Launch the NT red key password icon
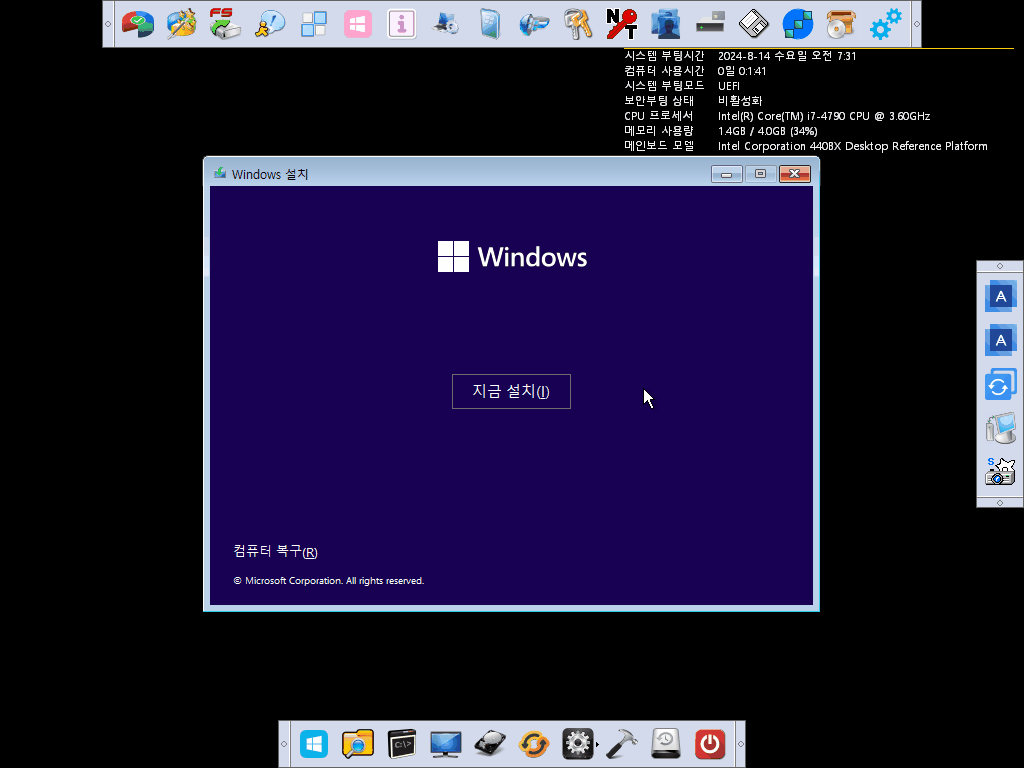The image size is (1024, 768). [x=622, y=24]
